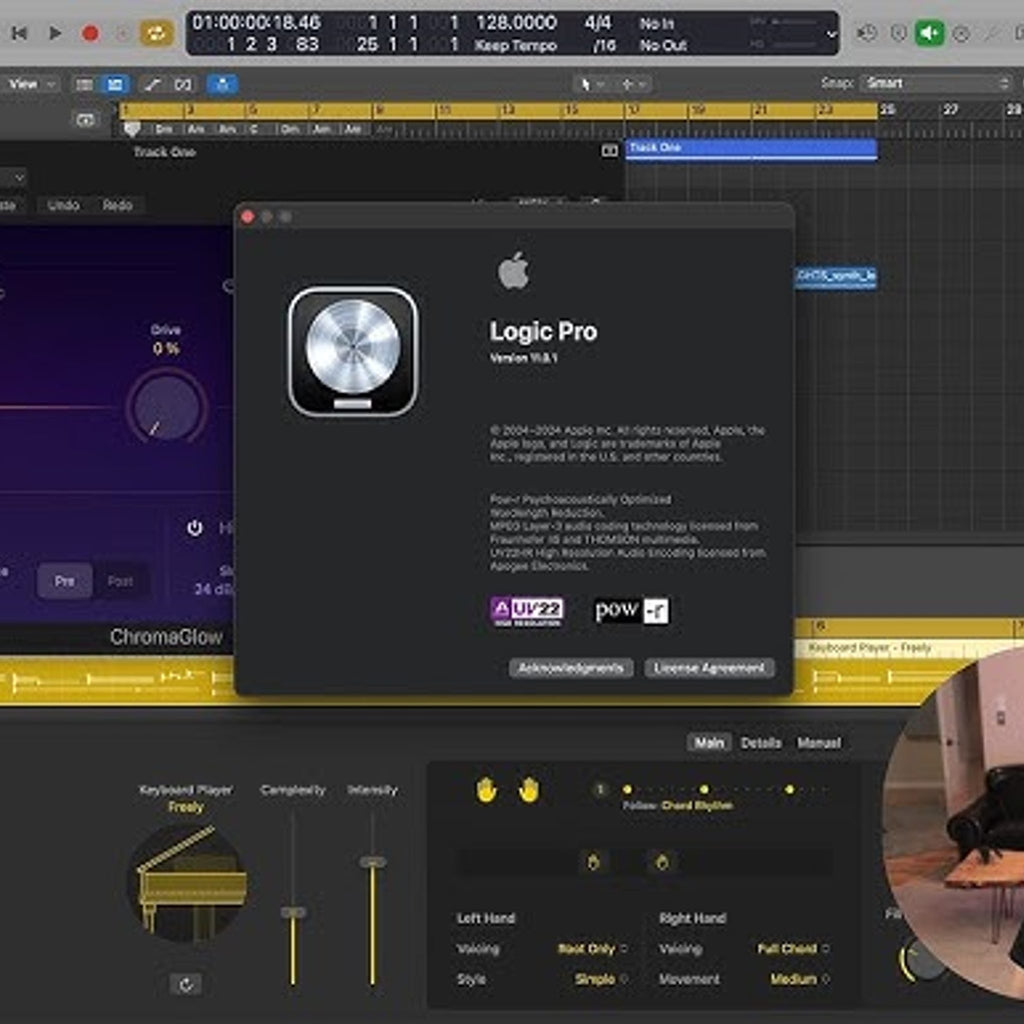Start playback with the Play button
Image resolution: width=1024 pixels, height=1024 pixels.
point(55,33)
